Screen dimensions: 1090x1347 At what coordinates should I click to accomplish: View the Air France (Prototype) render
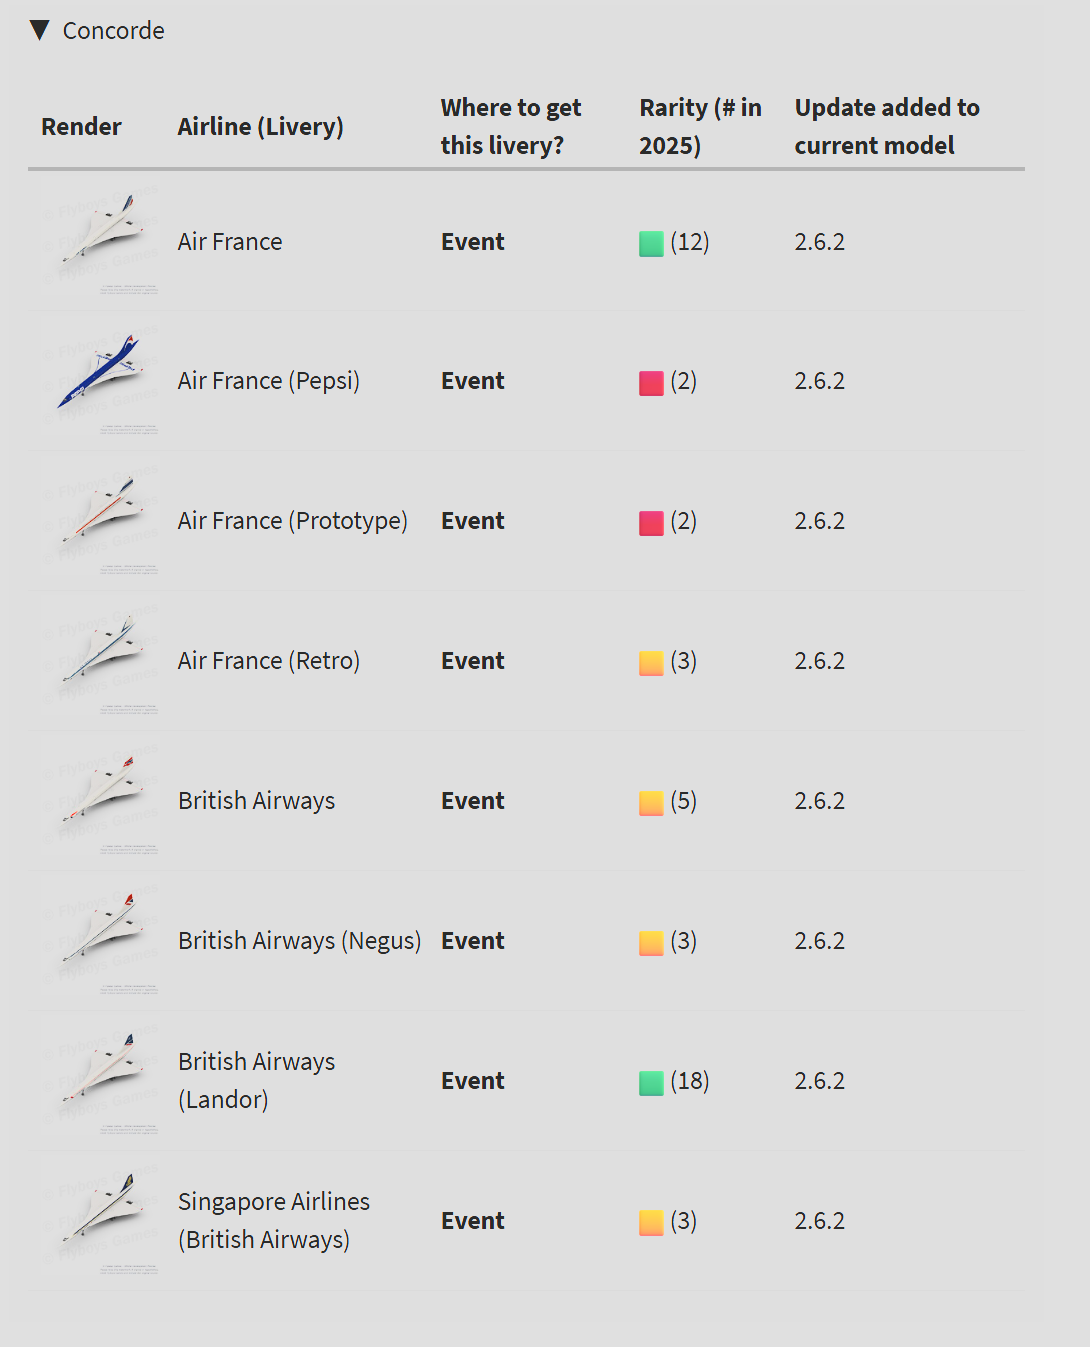[100, 521]
